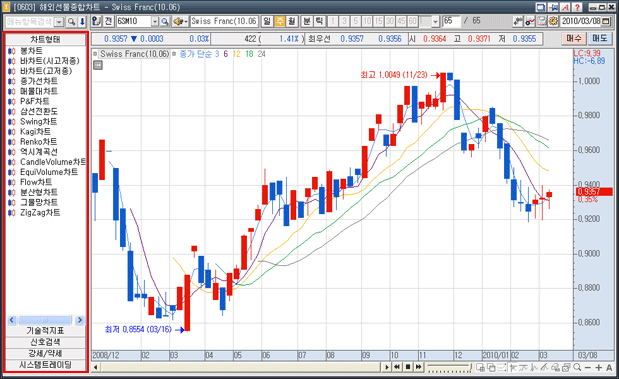
Task: Select Kagi차트 chart type
Action: pyautogui.click(x=35, y=132)
